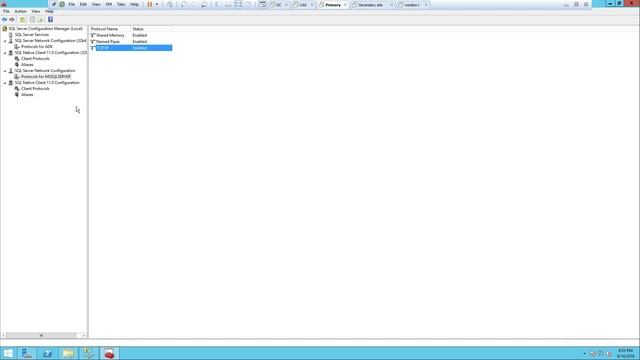Collapse SQL Native Client 11.0 Configuration (32bit)
Viewport: 640px width, 360px height.
[x=5, y=53]
